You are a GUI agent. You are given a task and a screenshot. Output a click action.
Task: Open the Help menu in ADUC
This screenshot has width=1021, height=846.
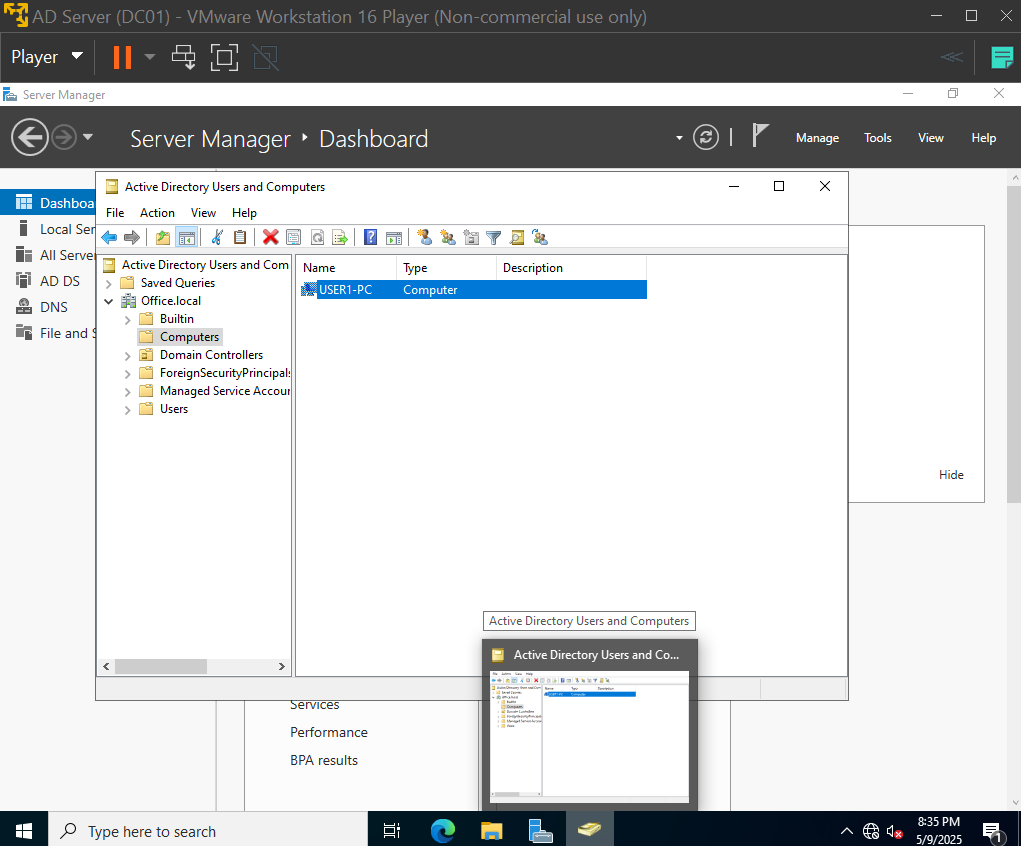point(244,213)
